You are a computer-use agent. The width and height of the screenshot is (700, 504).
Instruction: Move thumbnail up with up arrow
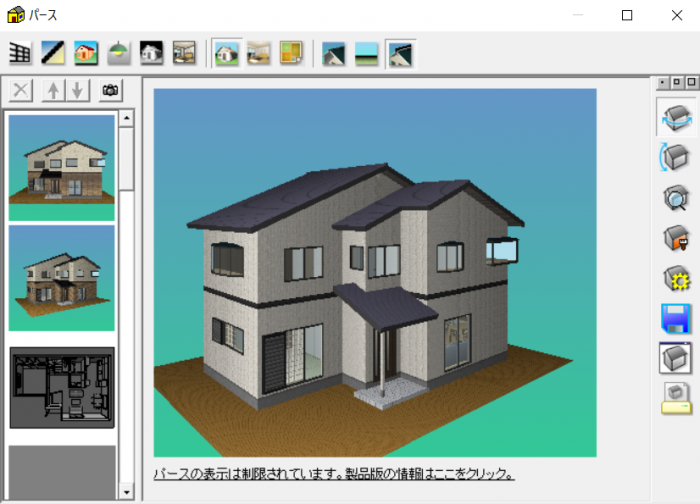[54, 91]
